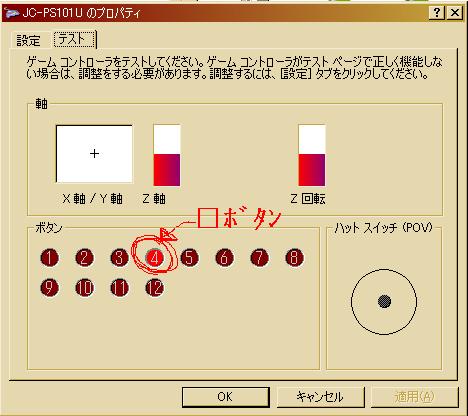
Task: Click the Z軸 level bar
Action: click(167, 155)
